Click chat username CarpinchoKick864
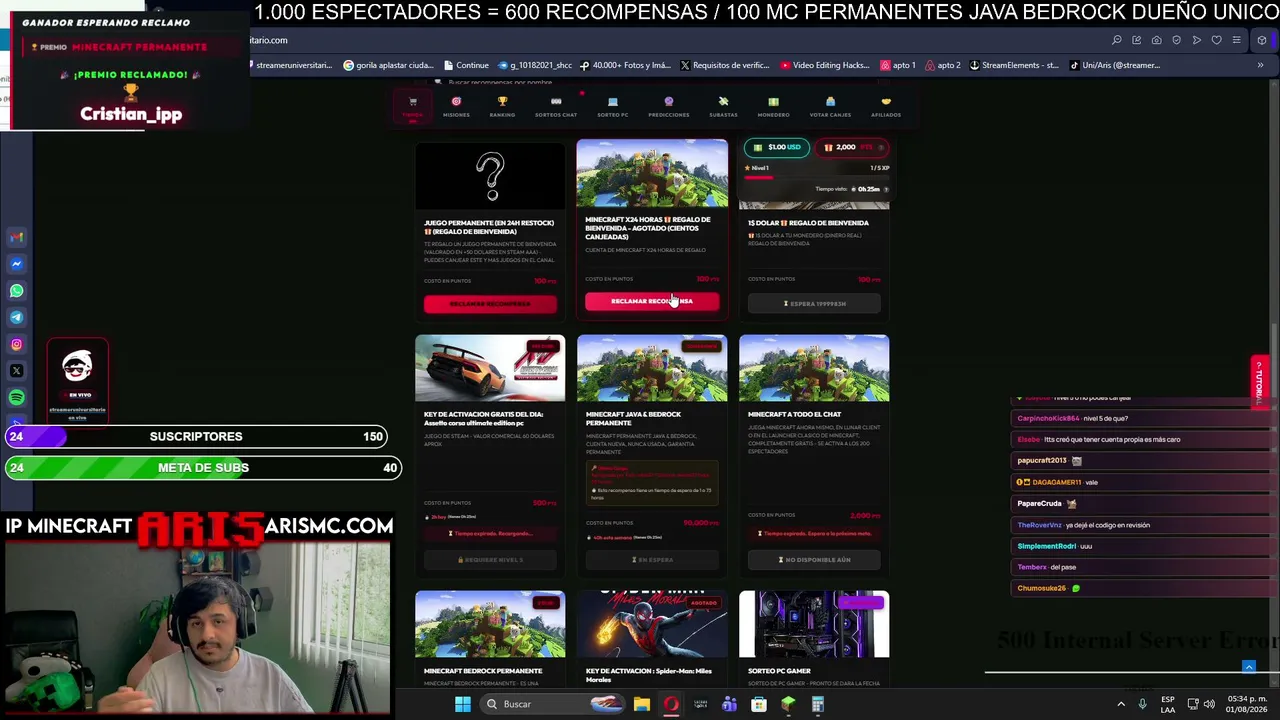 (x=1048, y=418)
